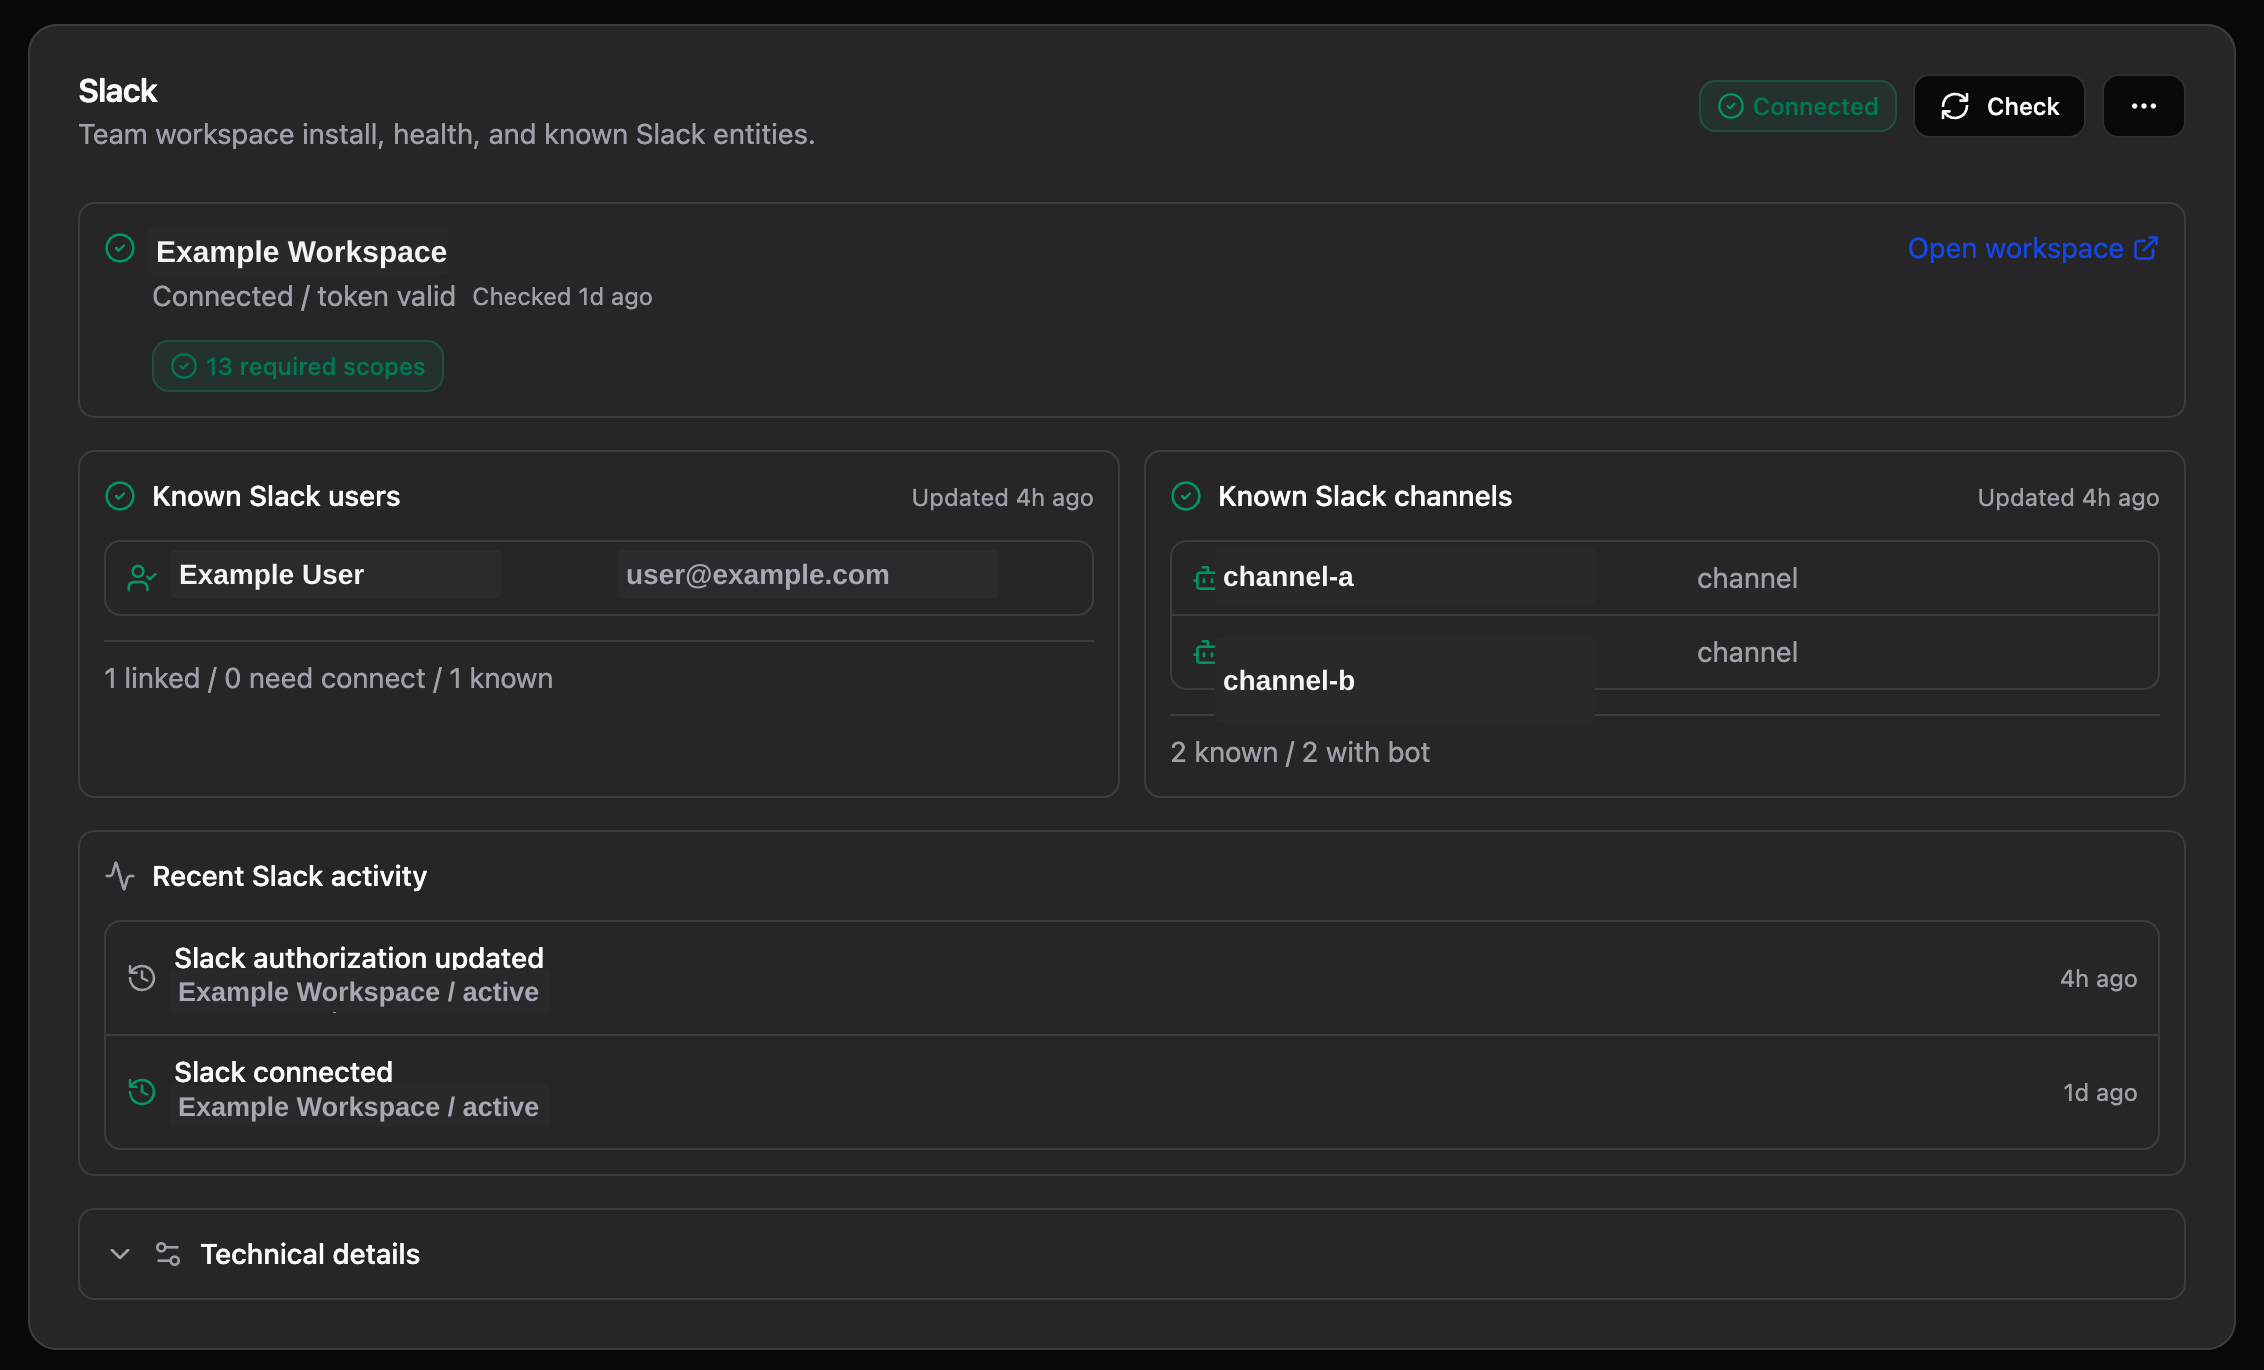Click the history icon beside Slack authorization updated
Screen dimensions: 2264x1370
coord(142,977)
